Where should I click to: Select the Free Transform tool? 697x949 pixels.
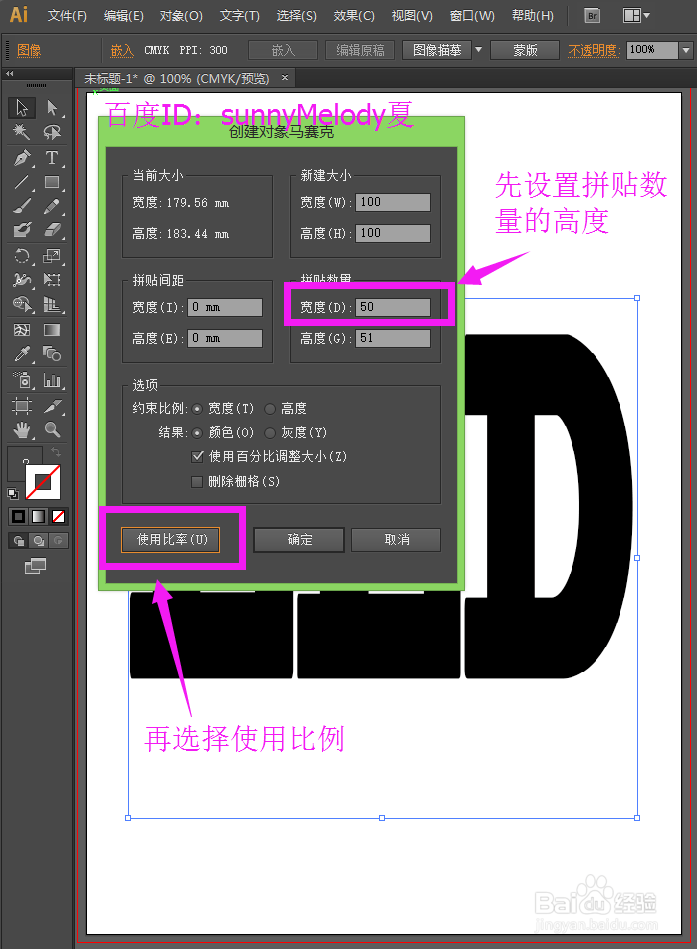pyautogui.click(x=52, y=280)
